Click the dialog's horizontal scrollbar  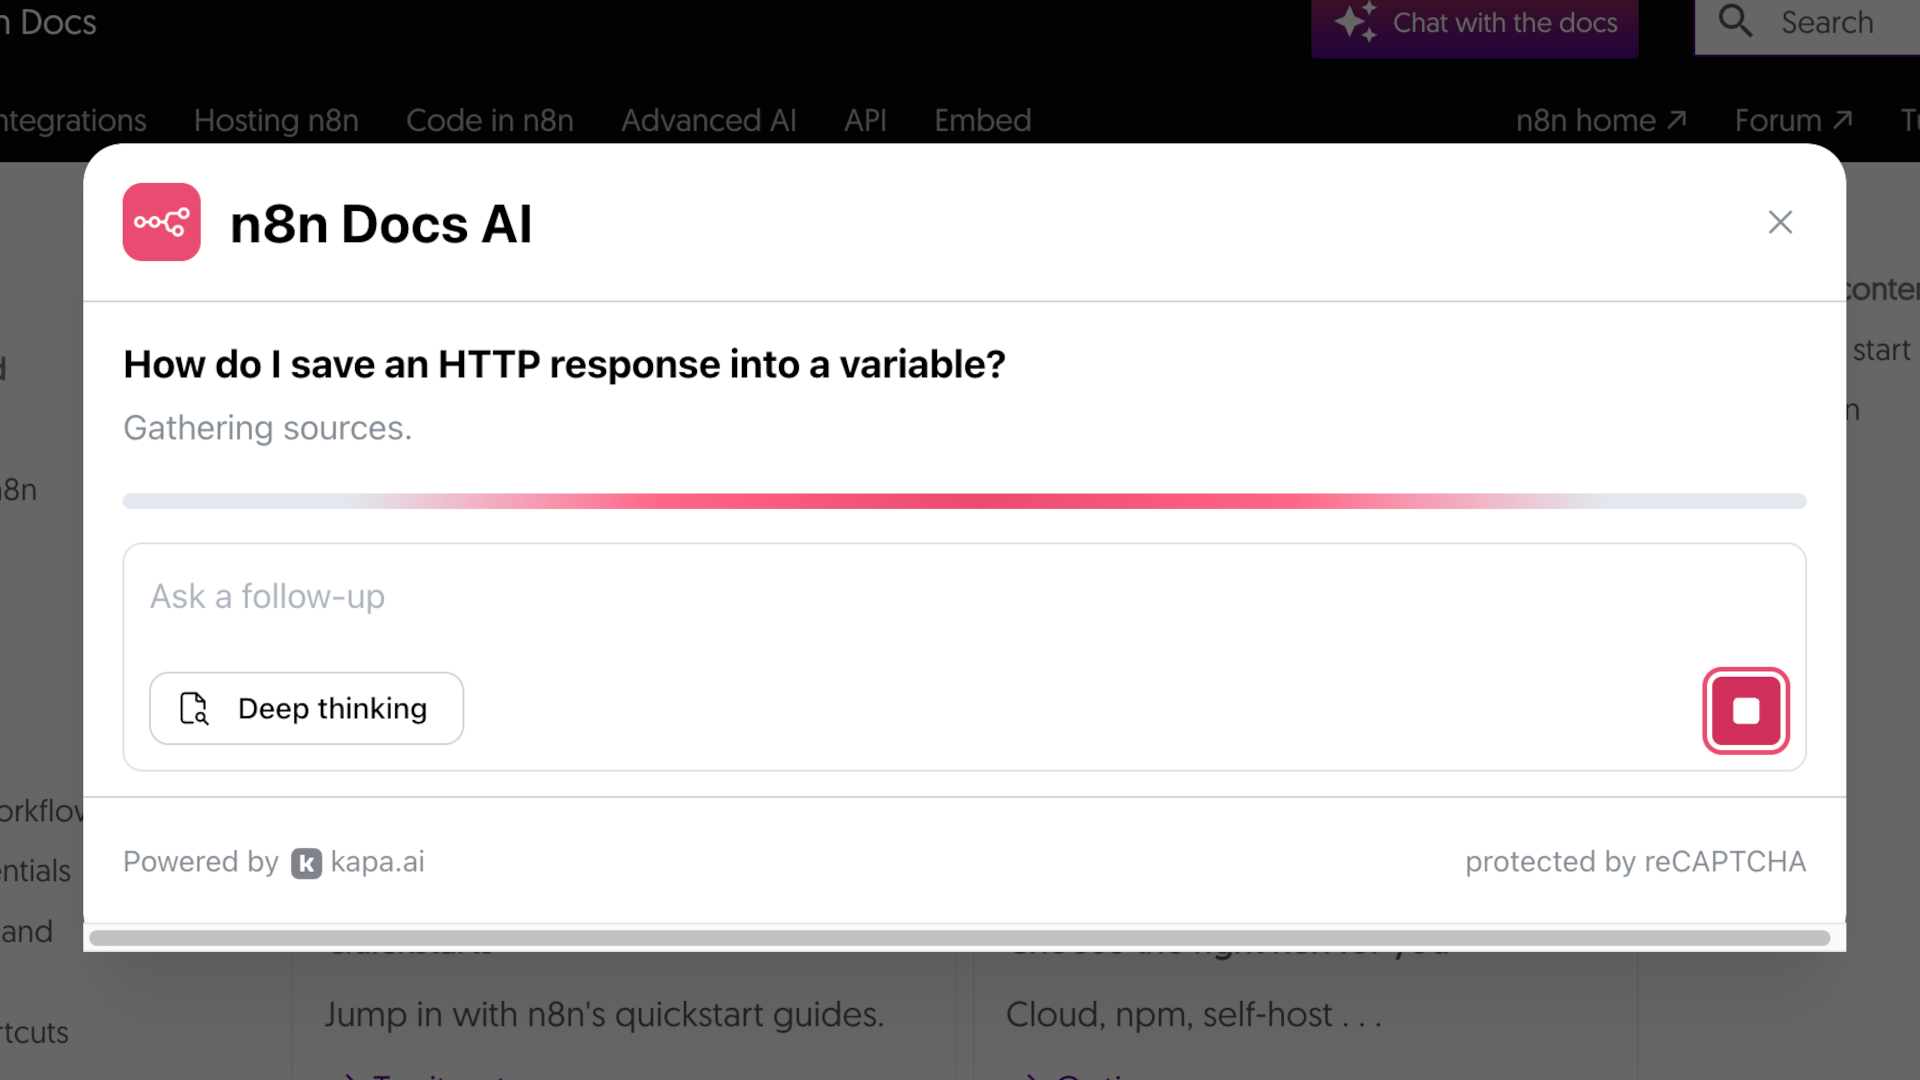(x=959, y=938)
